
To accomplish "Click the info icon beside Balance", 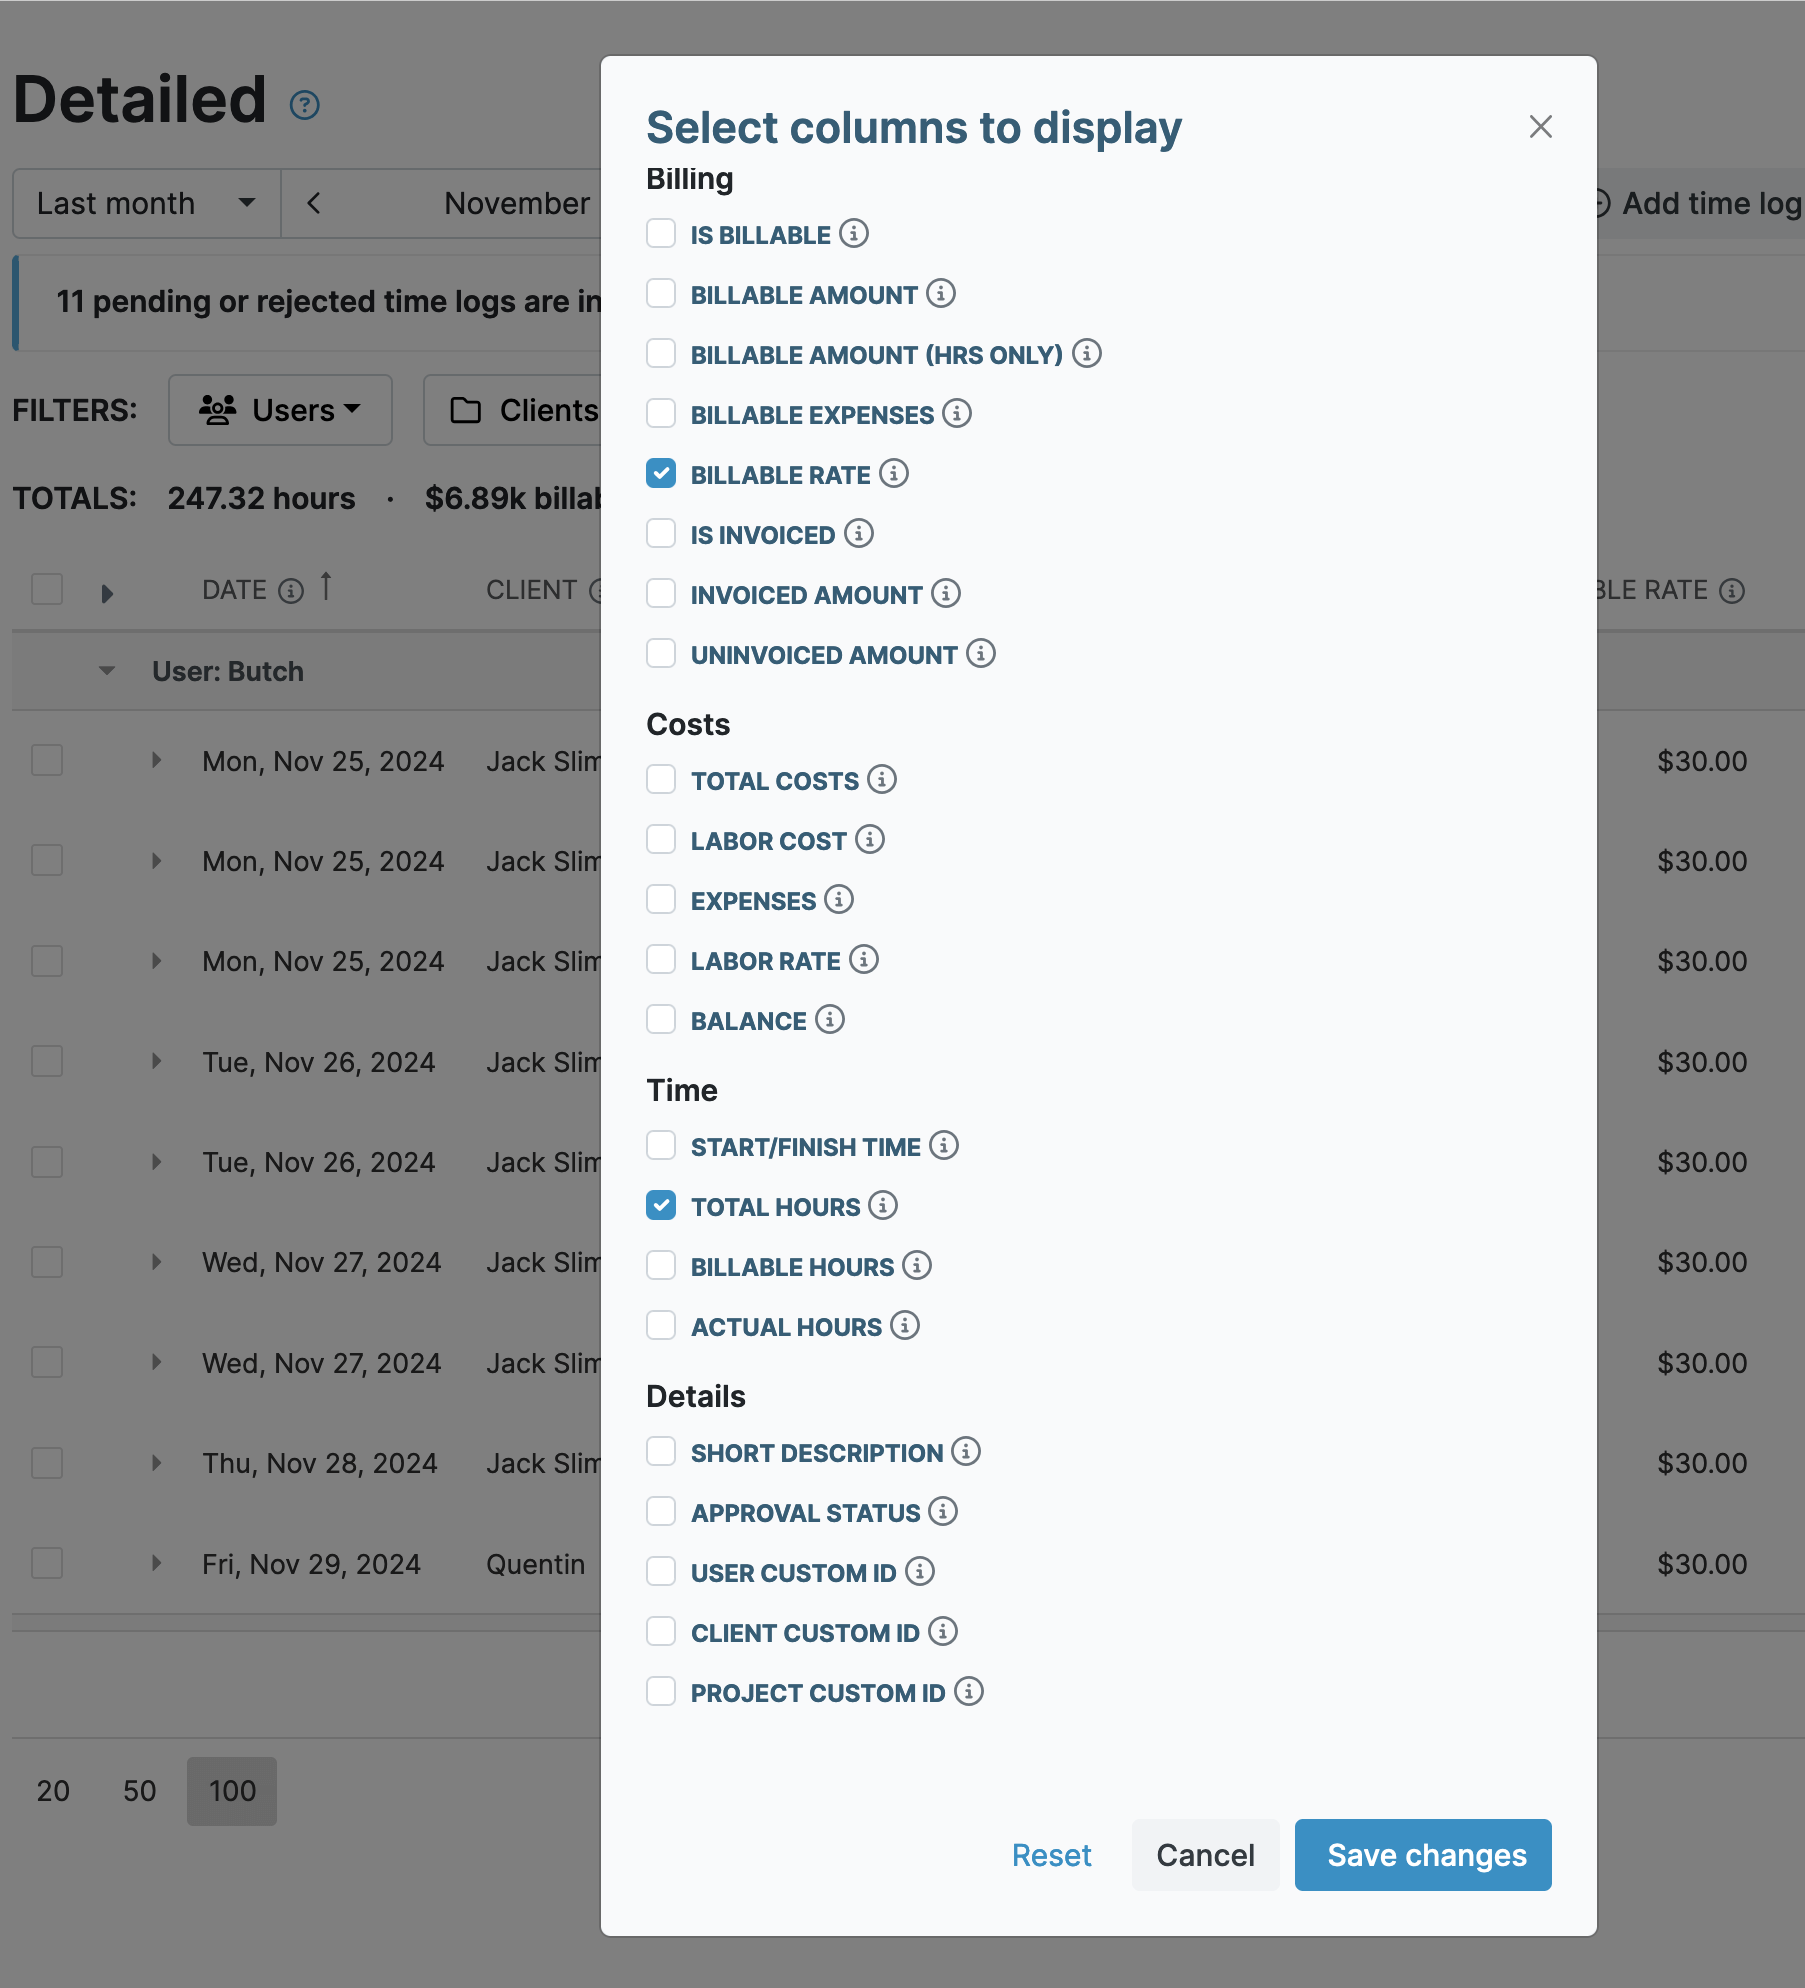I will (x=828, y=1020).
